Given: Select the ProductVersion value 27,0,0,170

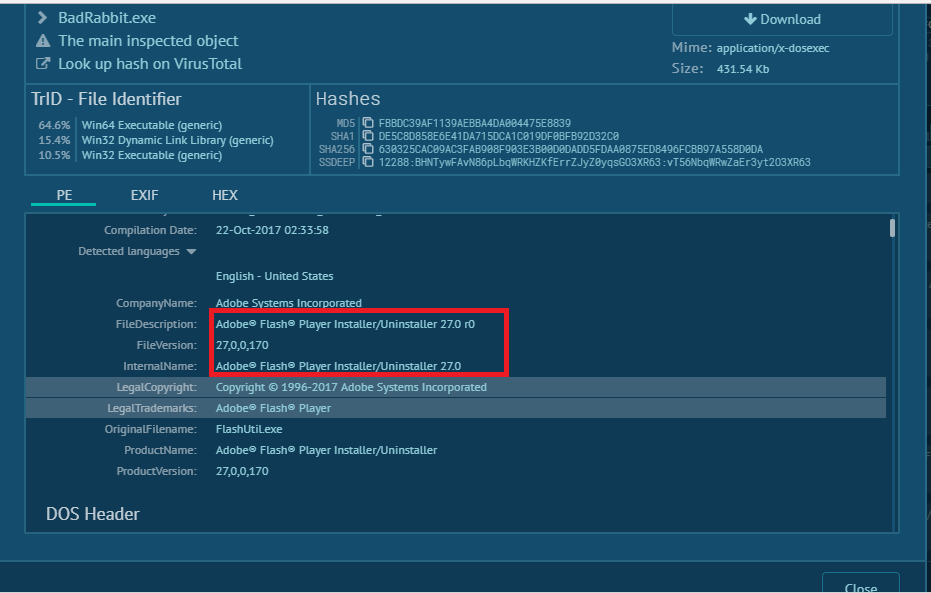Looking at the screenshot, I should point(242,471).
